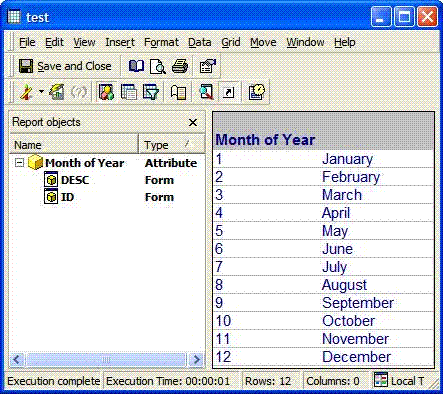Open the Move menu
This screenshot has width=443, height=394.
263,42
